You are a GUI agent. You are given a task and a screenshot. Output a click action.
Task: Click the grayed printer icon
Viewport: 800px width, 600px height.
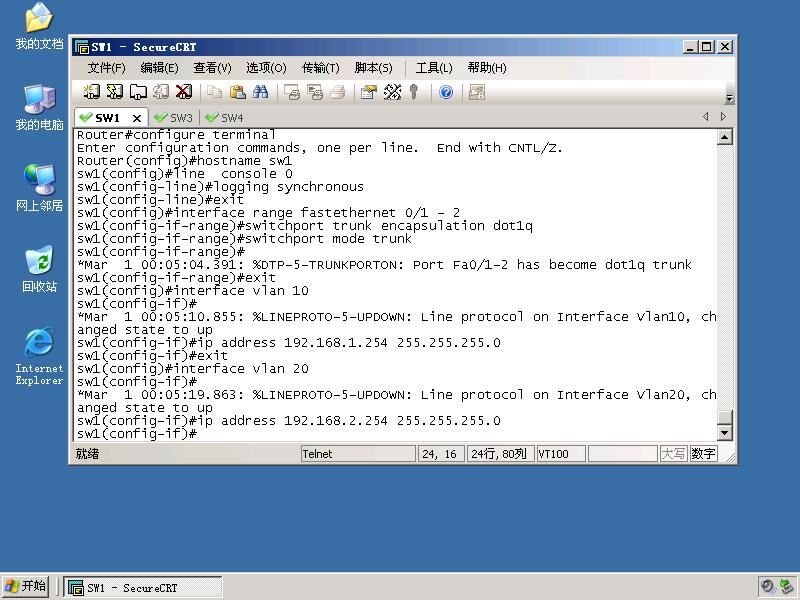[x=338, y=92]
